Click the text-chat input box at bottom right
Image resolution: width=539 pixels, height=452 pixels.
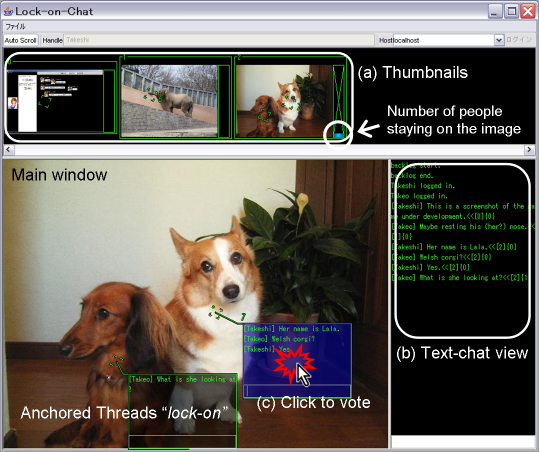[463, 441]
